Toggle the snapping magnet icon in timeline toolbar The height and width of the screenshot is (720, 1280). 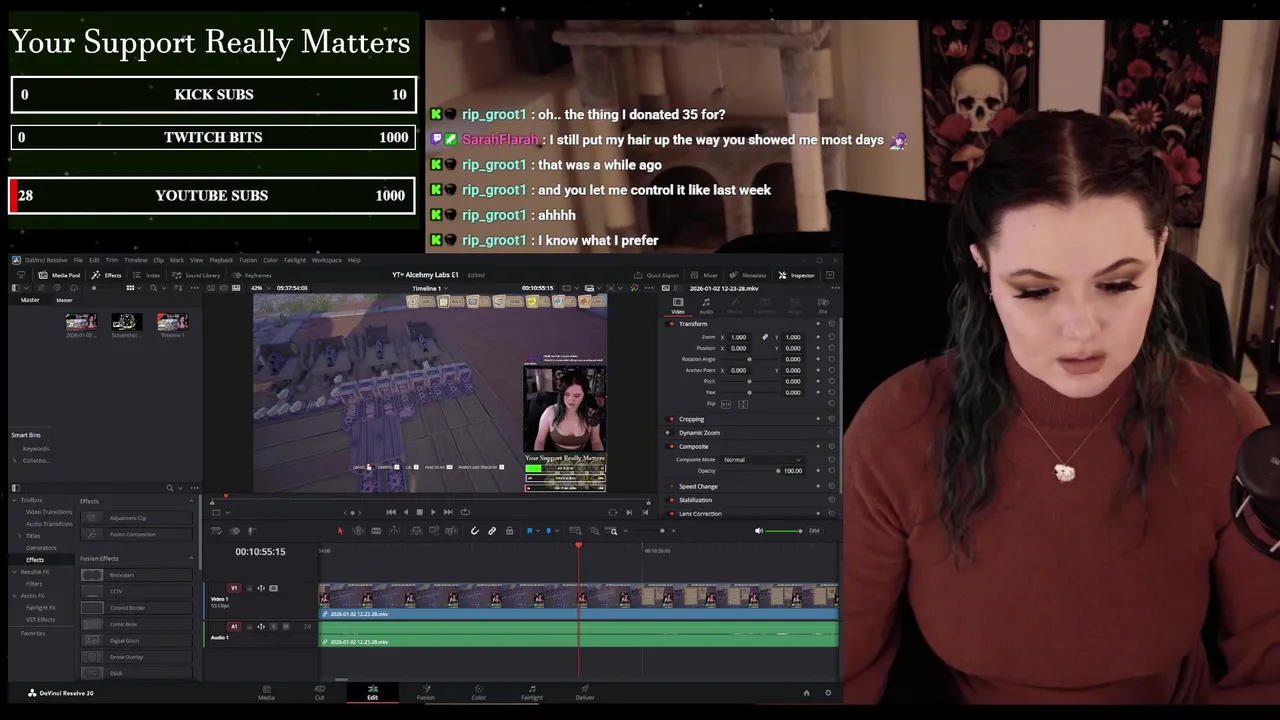pyautogui.click(x=475, y=531)
